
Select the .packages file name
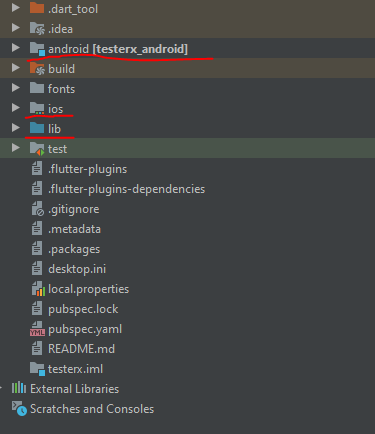click(74, 249)
